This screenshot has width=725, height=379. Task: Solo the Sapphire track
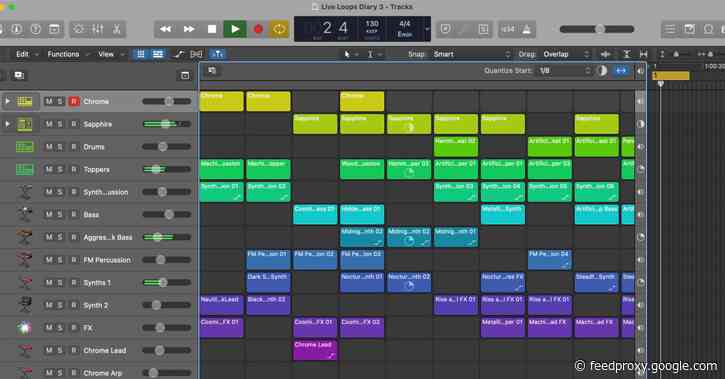(60, 124)
